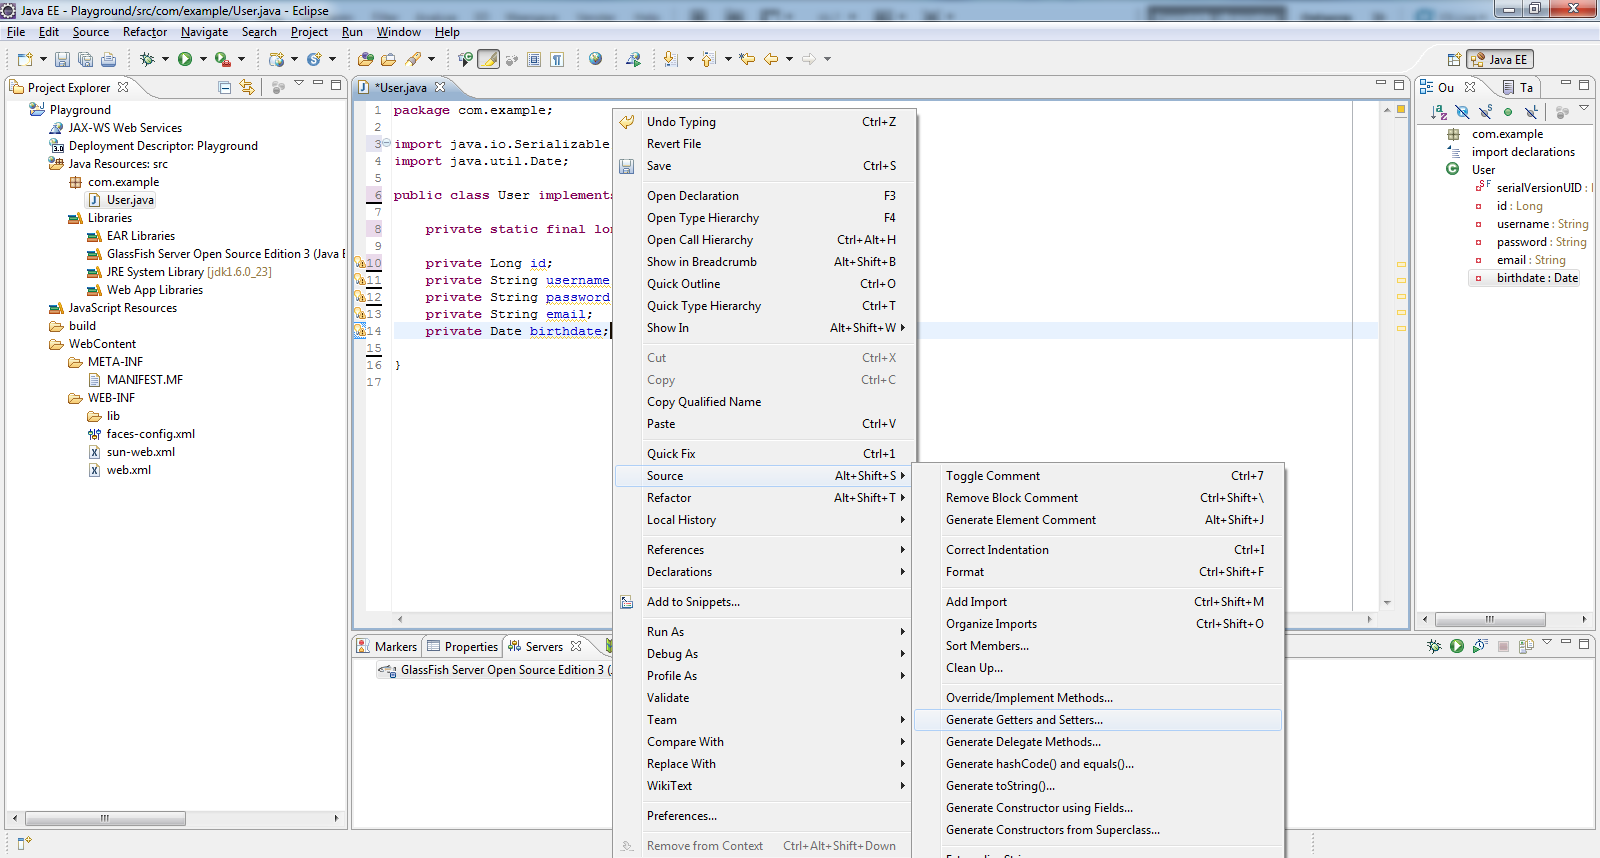1600x858 pixels.
Task: Open the Debug button dropdown arrow
Action: click(x=165, y=59)
